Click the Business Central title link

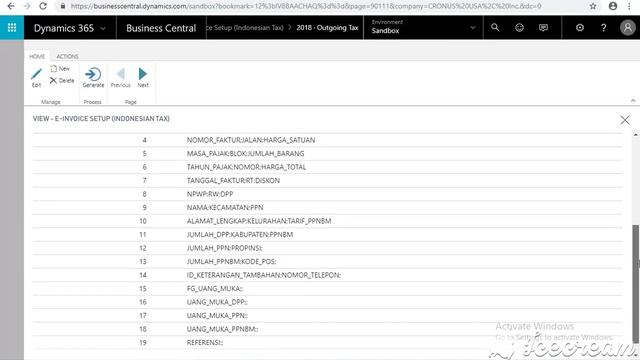click(x=161, y=28)
